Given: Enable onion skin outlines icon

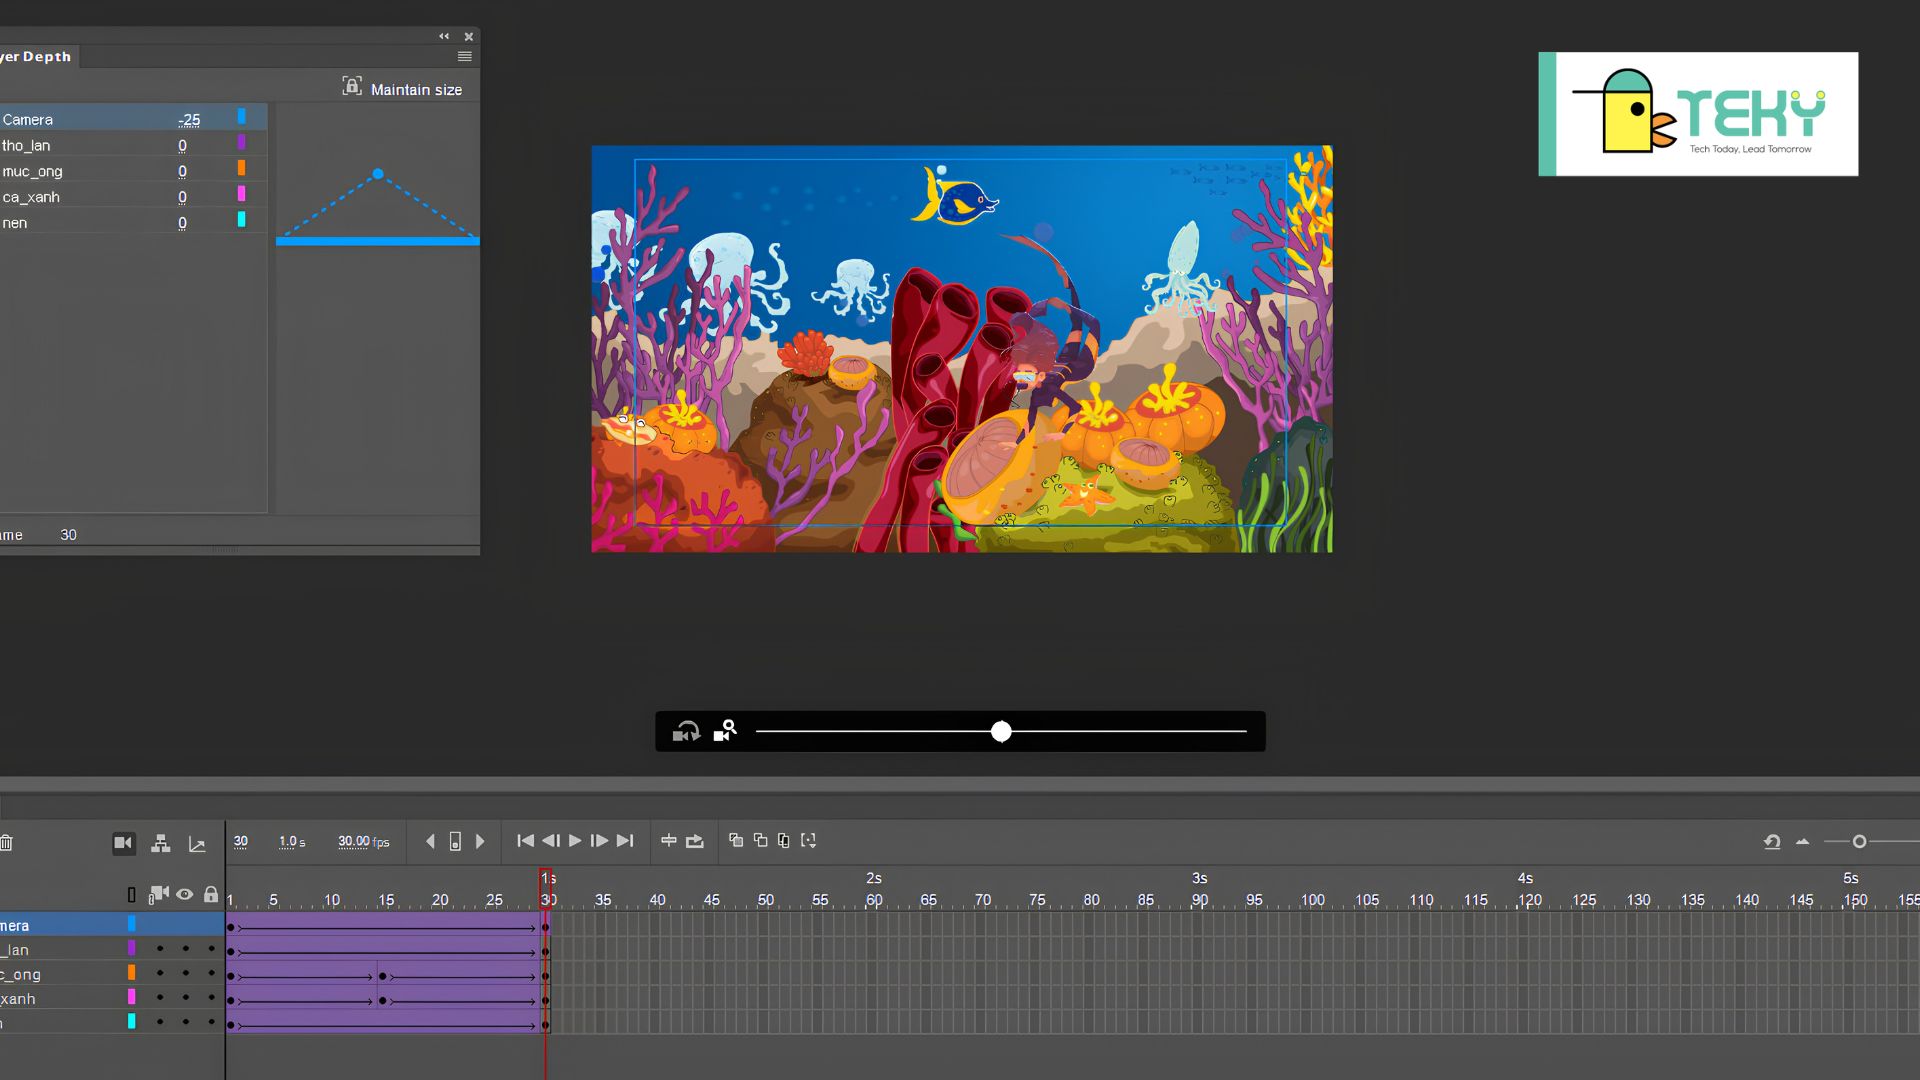Looking at the screenshot, I should 760,840.
